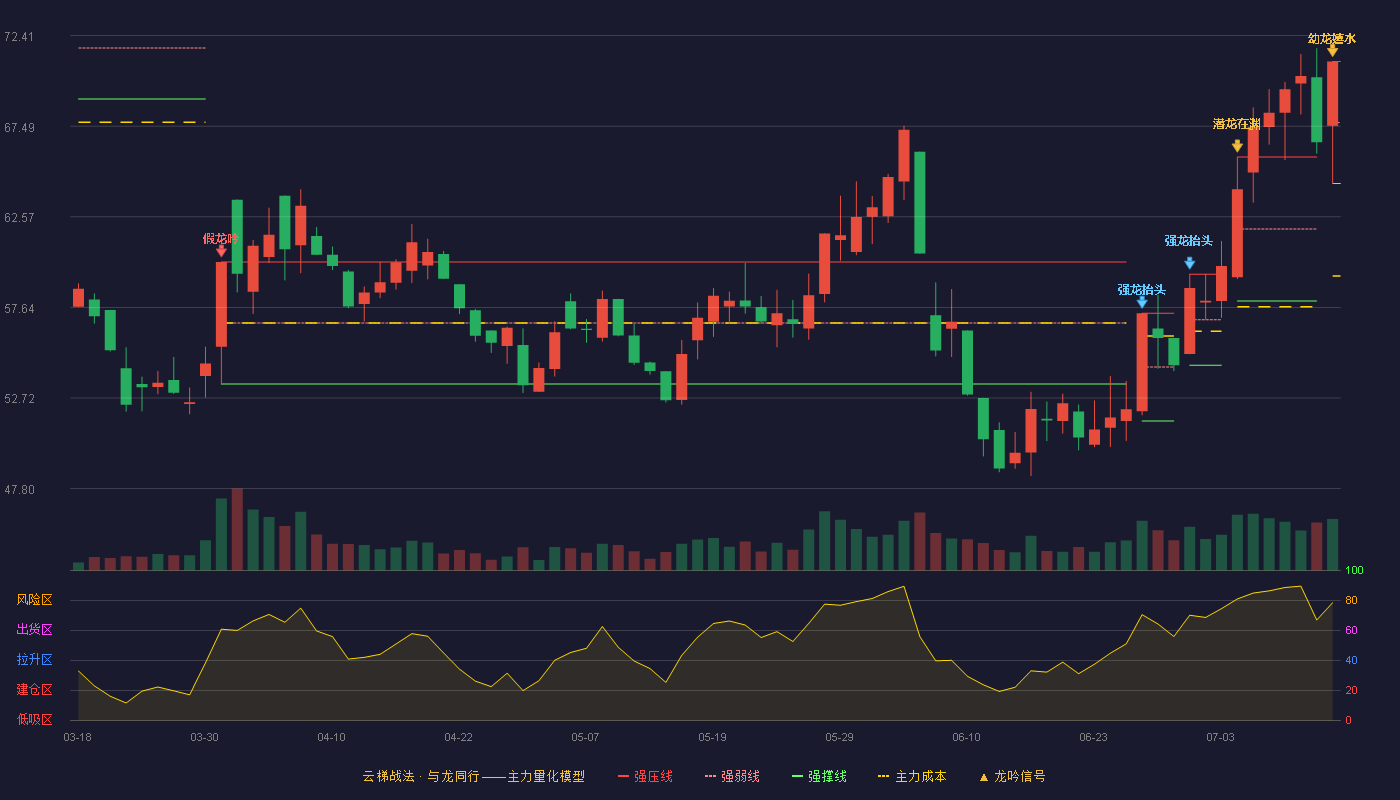The height and width of the screenshot is (800, 1400).
Task: Click the 出货区 zone label
Action: click(34, 630)
